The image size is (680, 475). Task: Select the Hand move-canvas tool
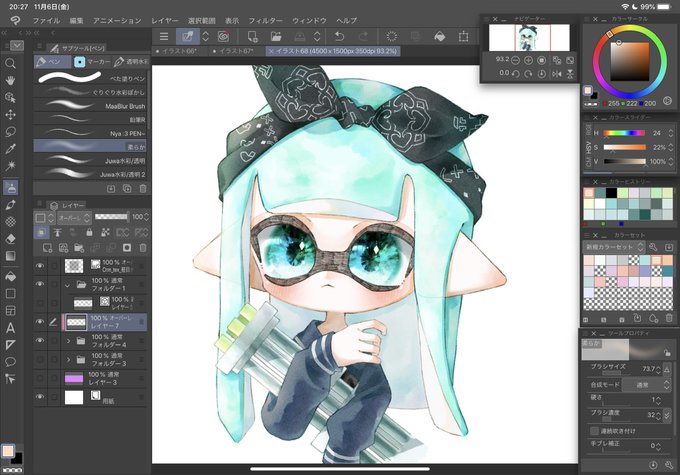[x=10, y=80]
